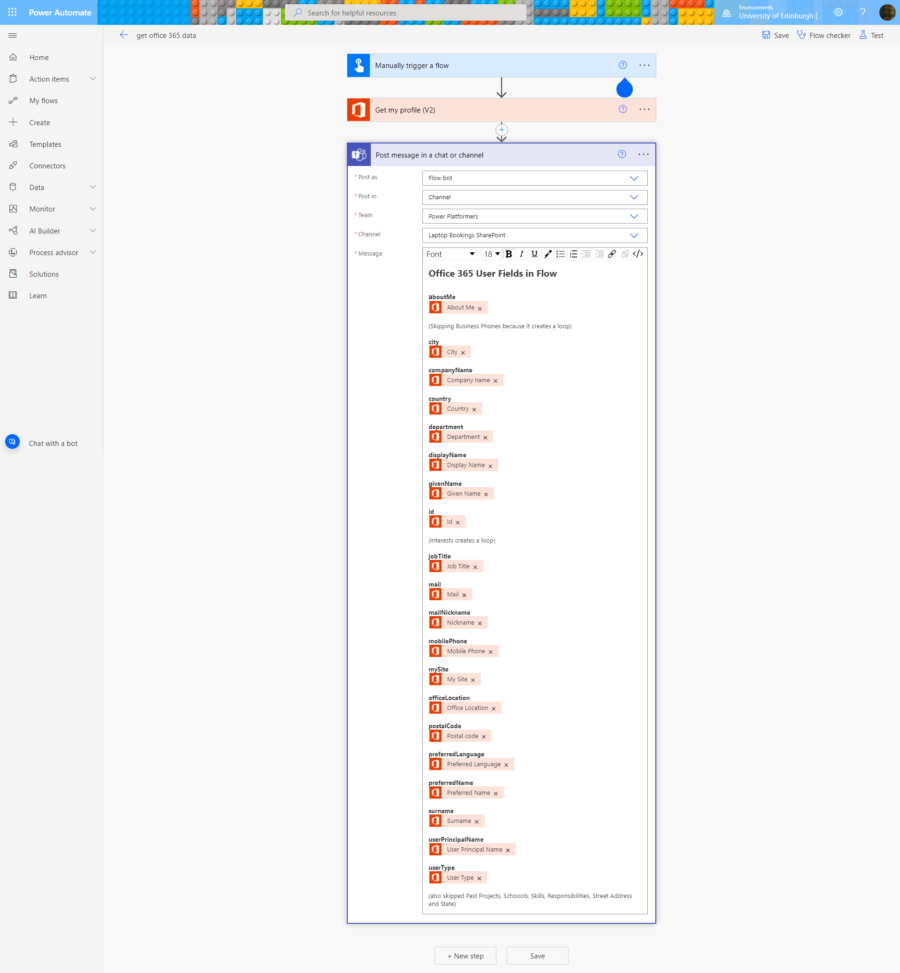This screenshot has width=900, height=973.
Task: Open the Get my profile step menu
Action: [644, 109]
